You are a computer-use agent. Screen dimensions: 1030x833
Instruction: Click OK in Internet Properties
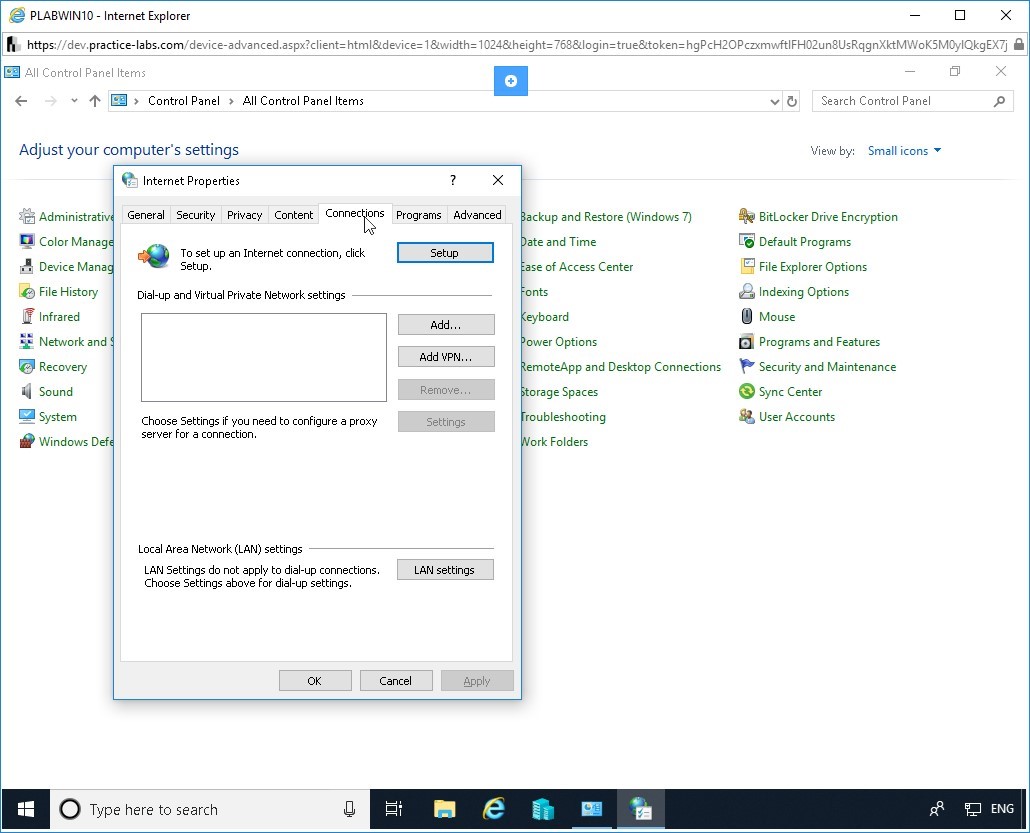pyautogui.click(x=315, y=681)
